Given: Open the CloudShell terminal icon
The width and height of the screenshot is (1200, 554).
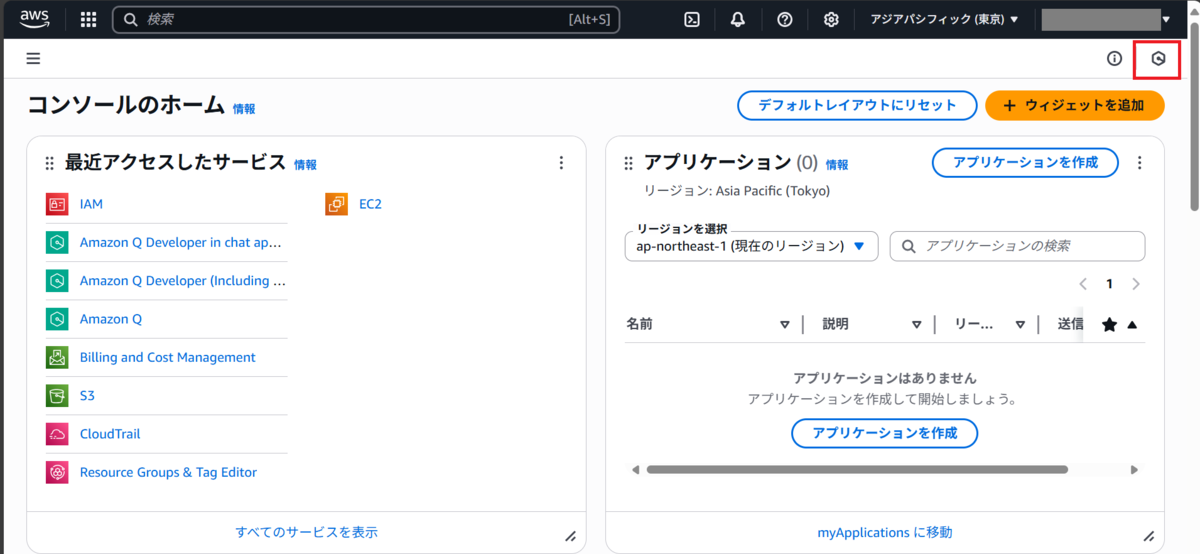Looking at the screenshot, I should click(692, 19).
